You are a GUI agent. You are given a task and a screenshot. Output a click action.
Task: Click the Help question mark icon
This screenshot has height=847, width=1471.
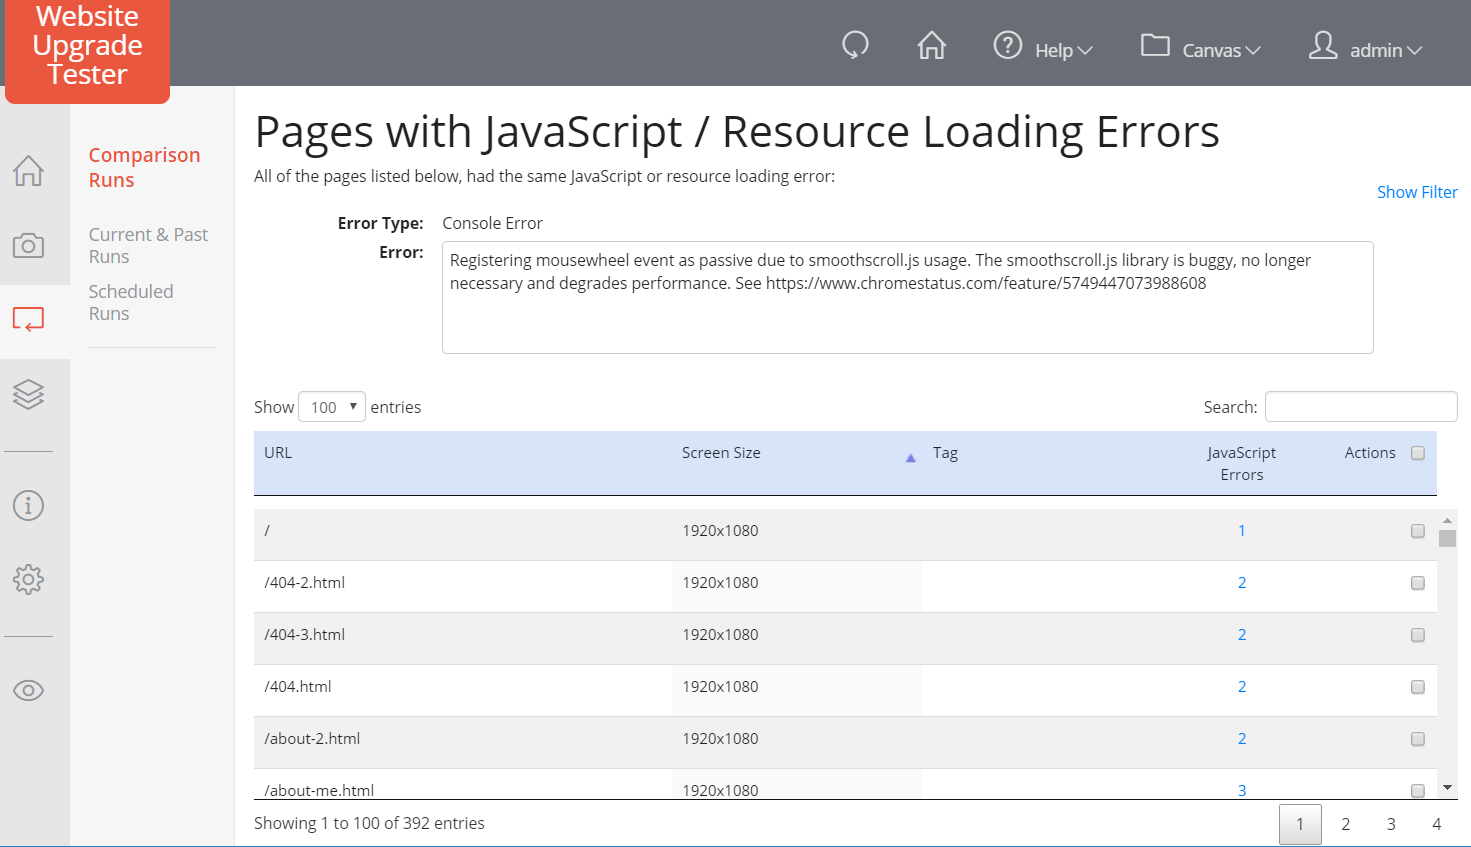click(x=1007, y=45)
